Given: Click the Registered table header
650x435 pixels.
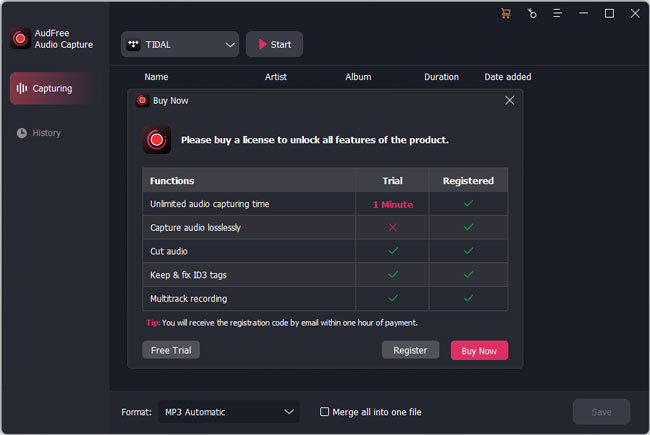Looking at the screenshot, I should [468, 180].
